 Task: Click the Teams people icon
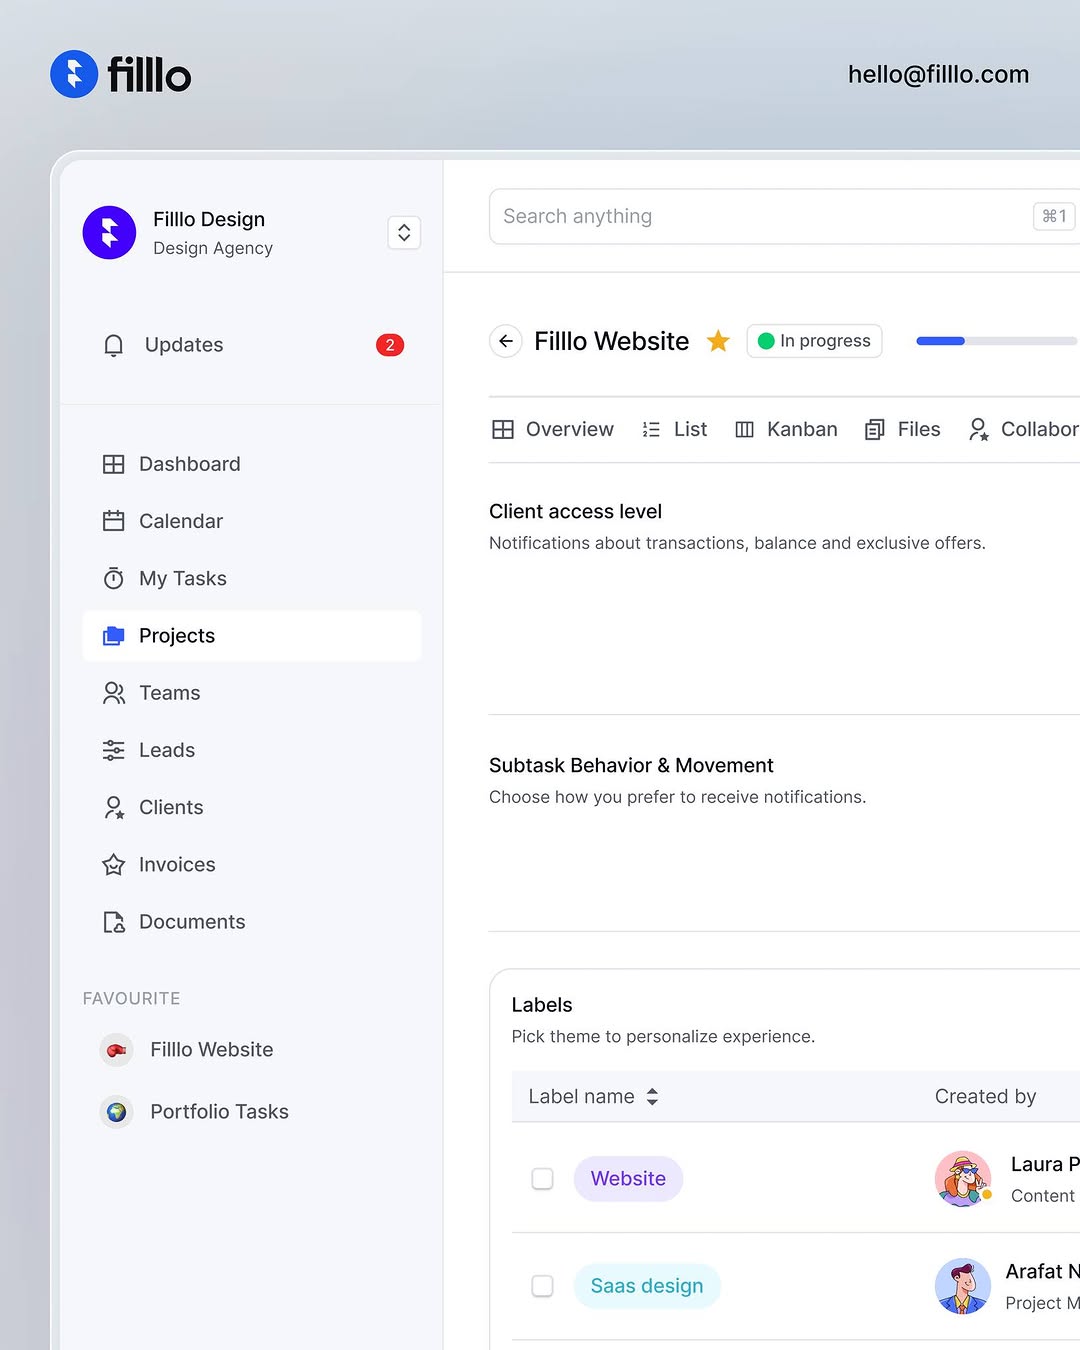tap(114, 693)
